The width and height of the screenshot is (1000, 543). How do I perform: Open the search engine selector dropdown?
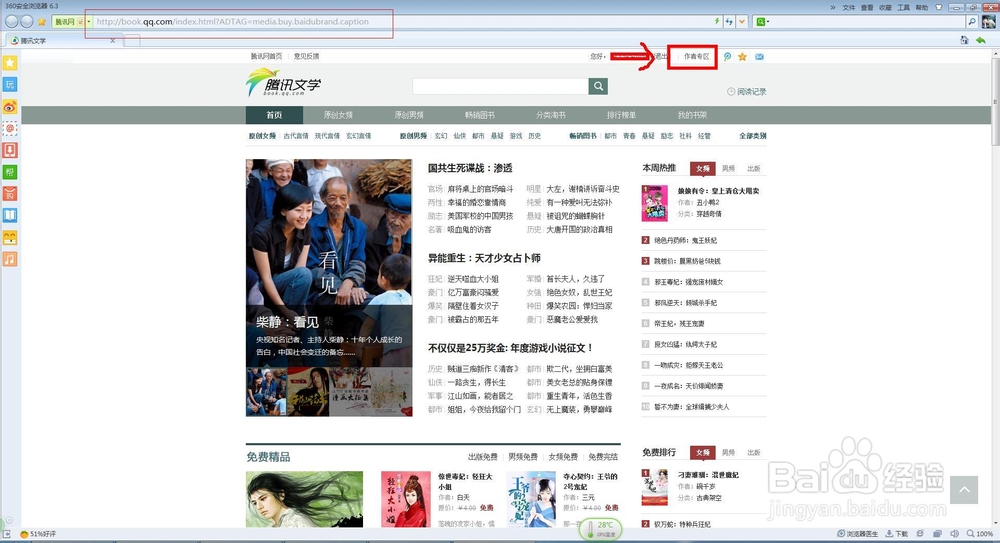click(x=762, y=22)
